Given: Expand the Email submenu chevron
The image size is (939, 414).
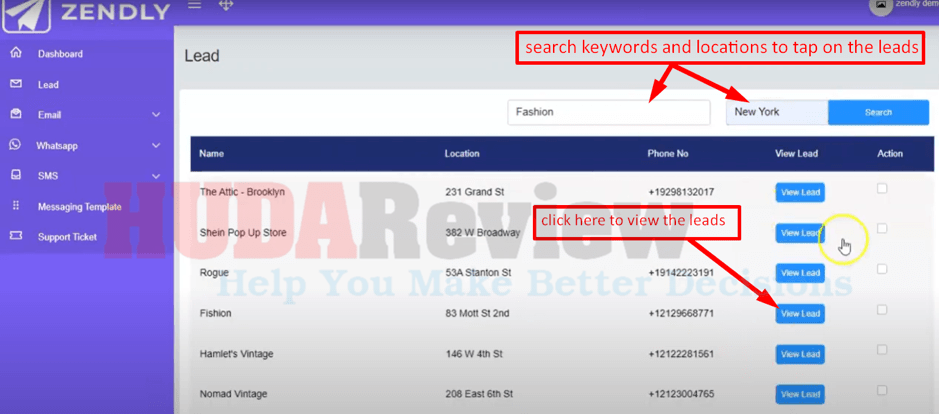Looking at the screenshot, I should tap(156, 114).
